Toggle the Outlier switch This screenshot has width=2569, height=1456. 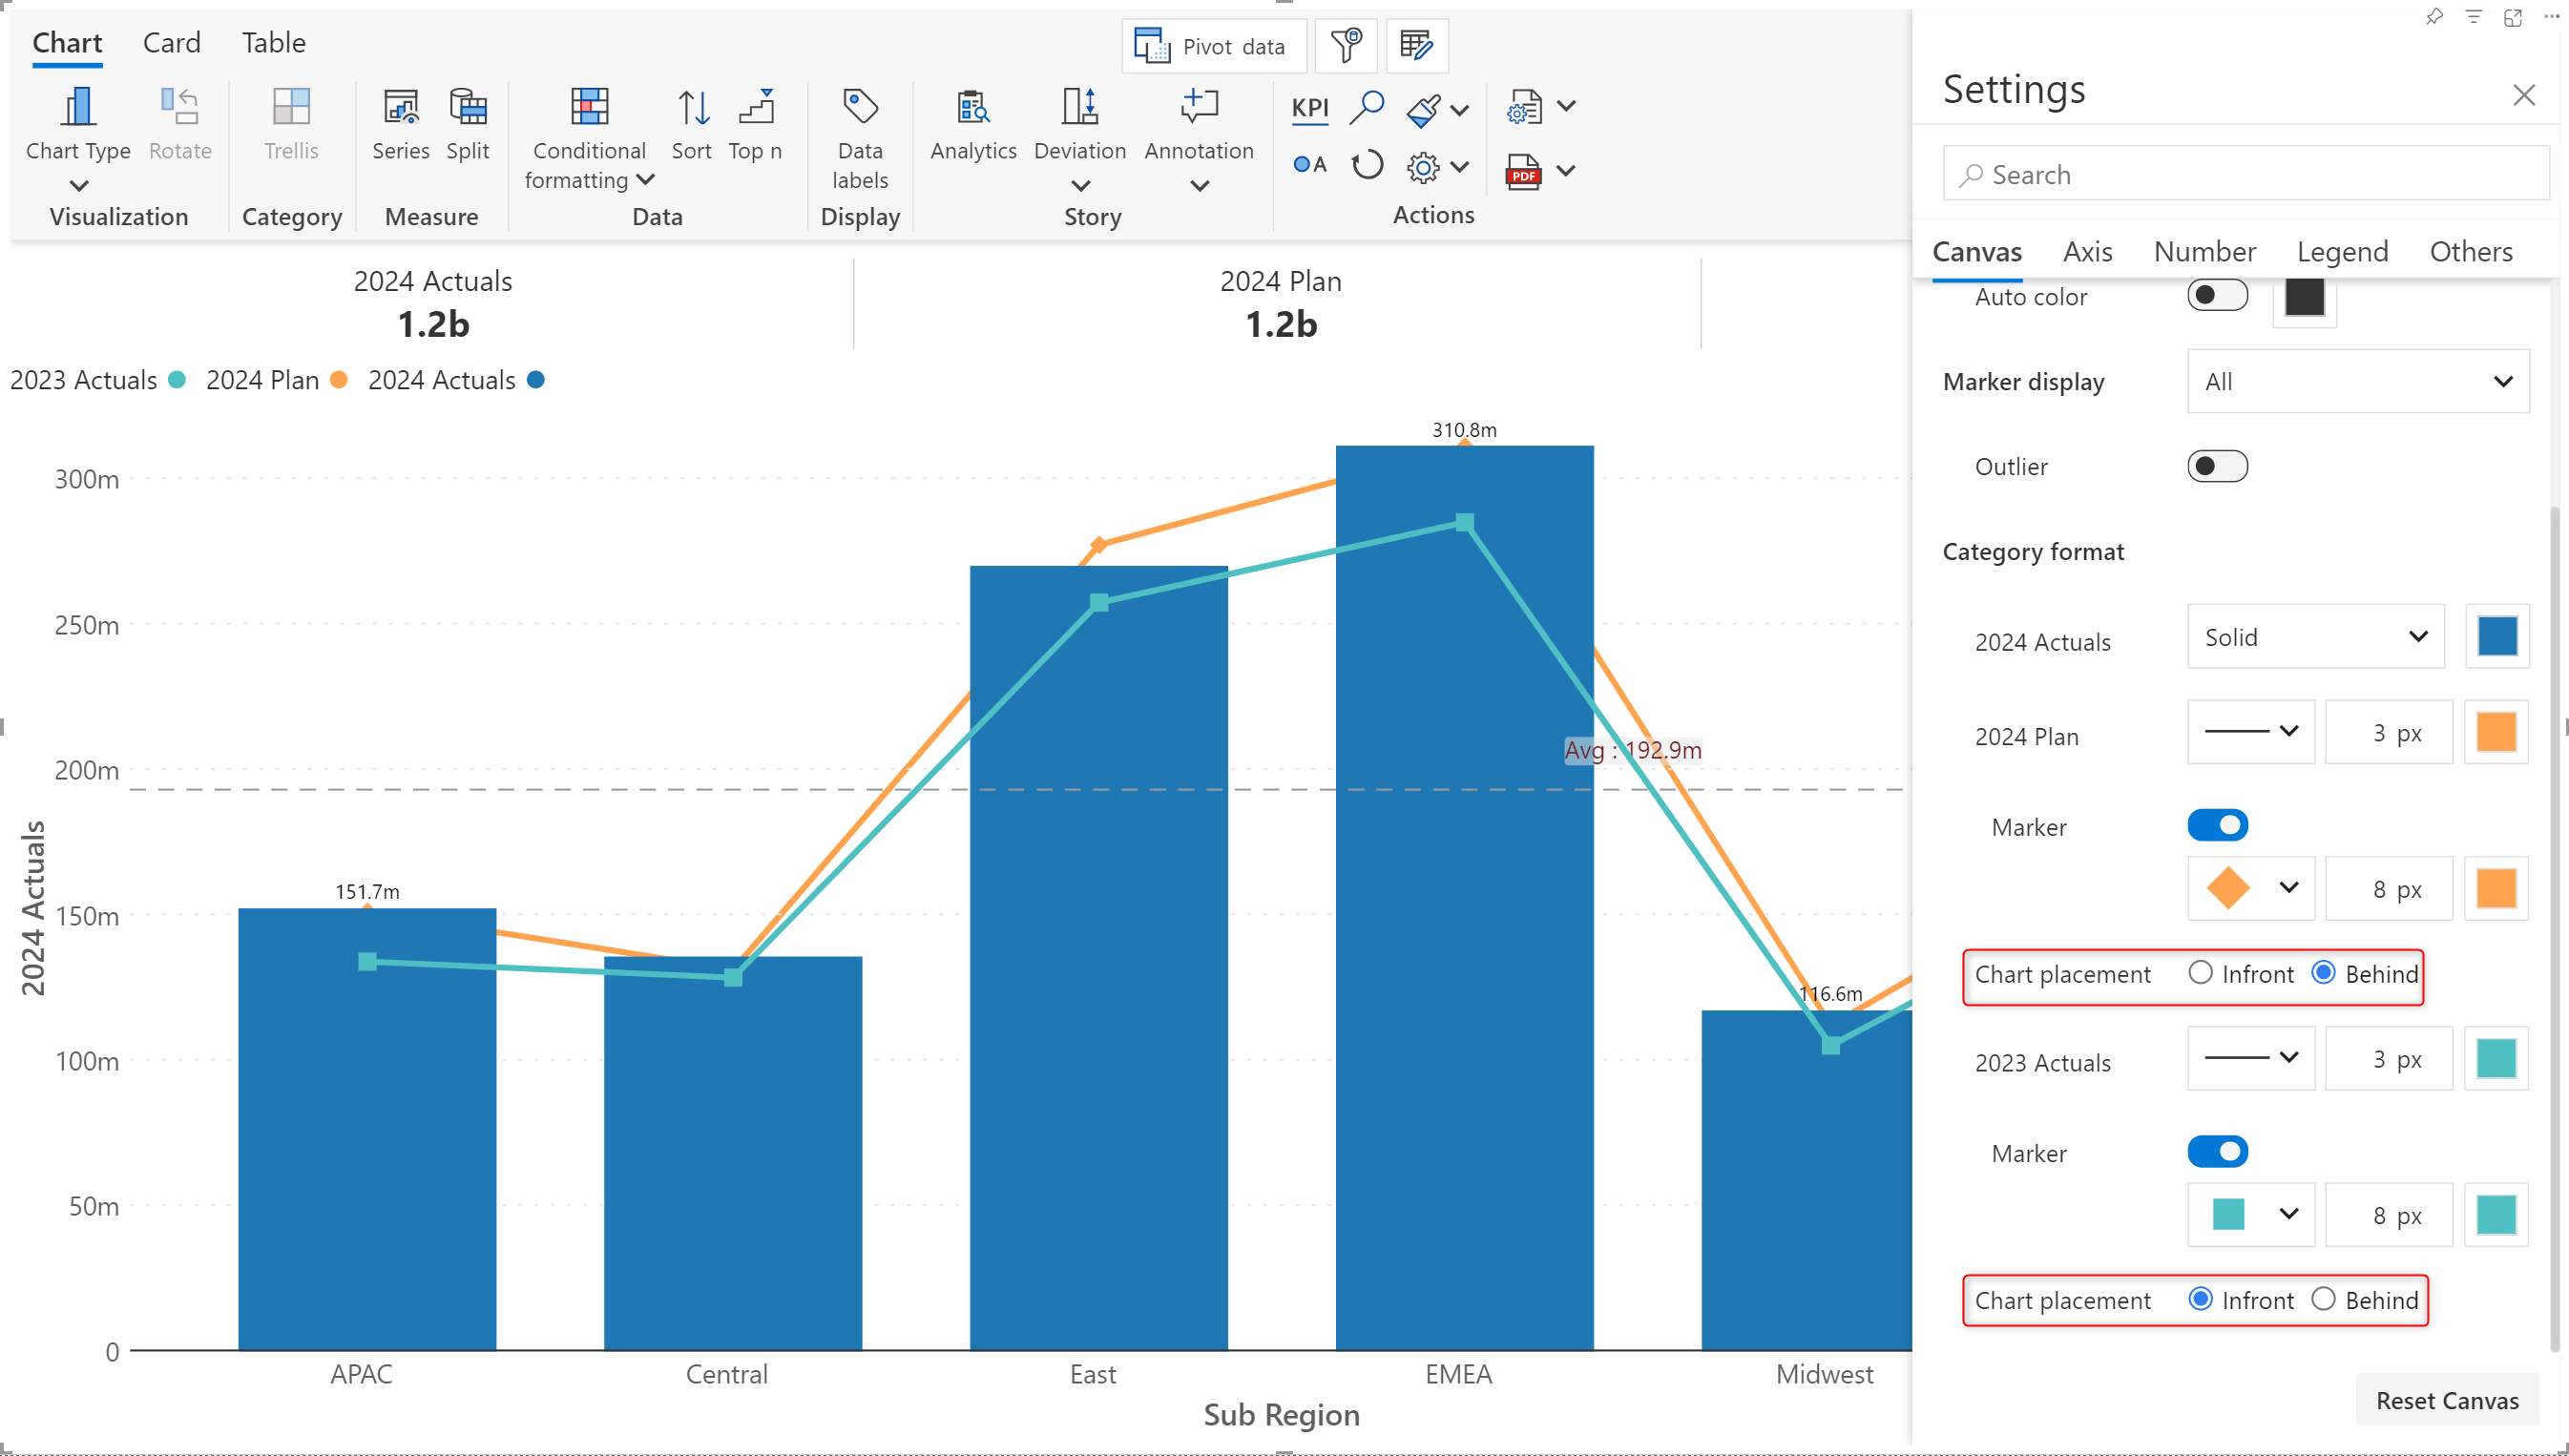(2217, 466)
